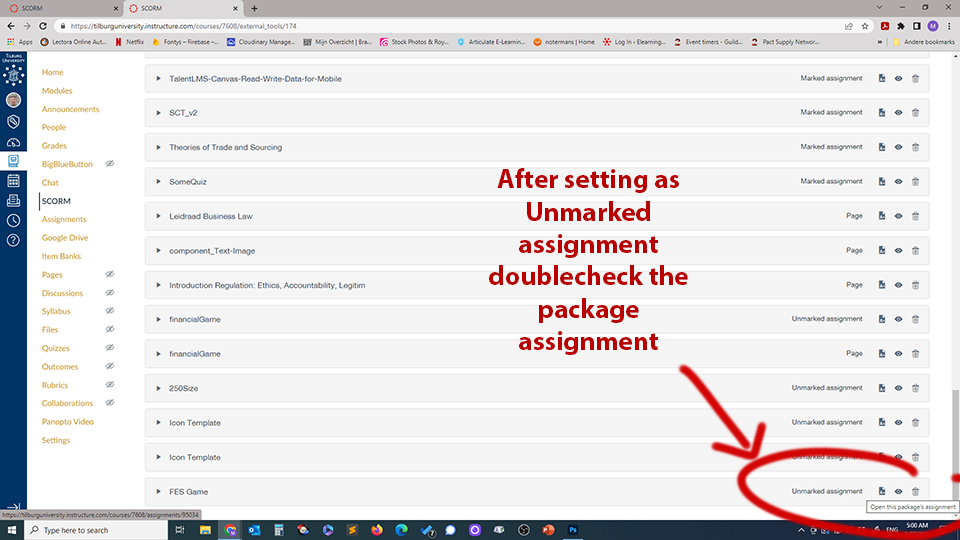Click trash icon for FES Game
This screenshot has width=960, height=540.
click(915, 492)
